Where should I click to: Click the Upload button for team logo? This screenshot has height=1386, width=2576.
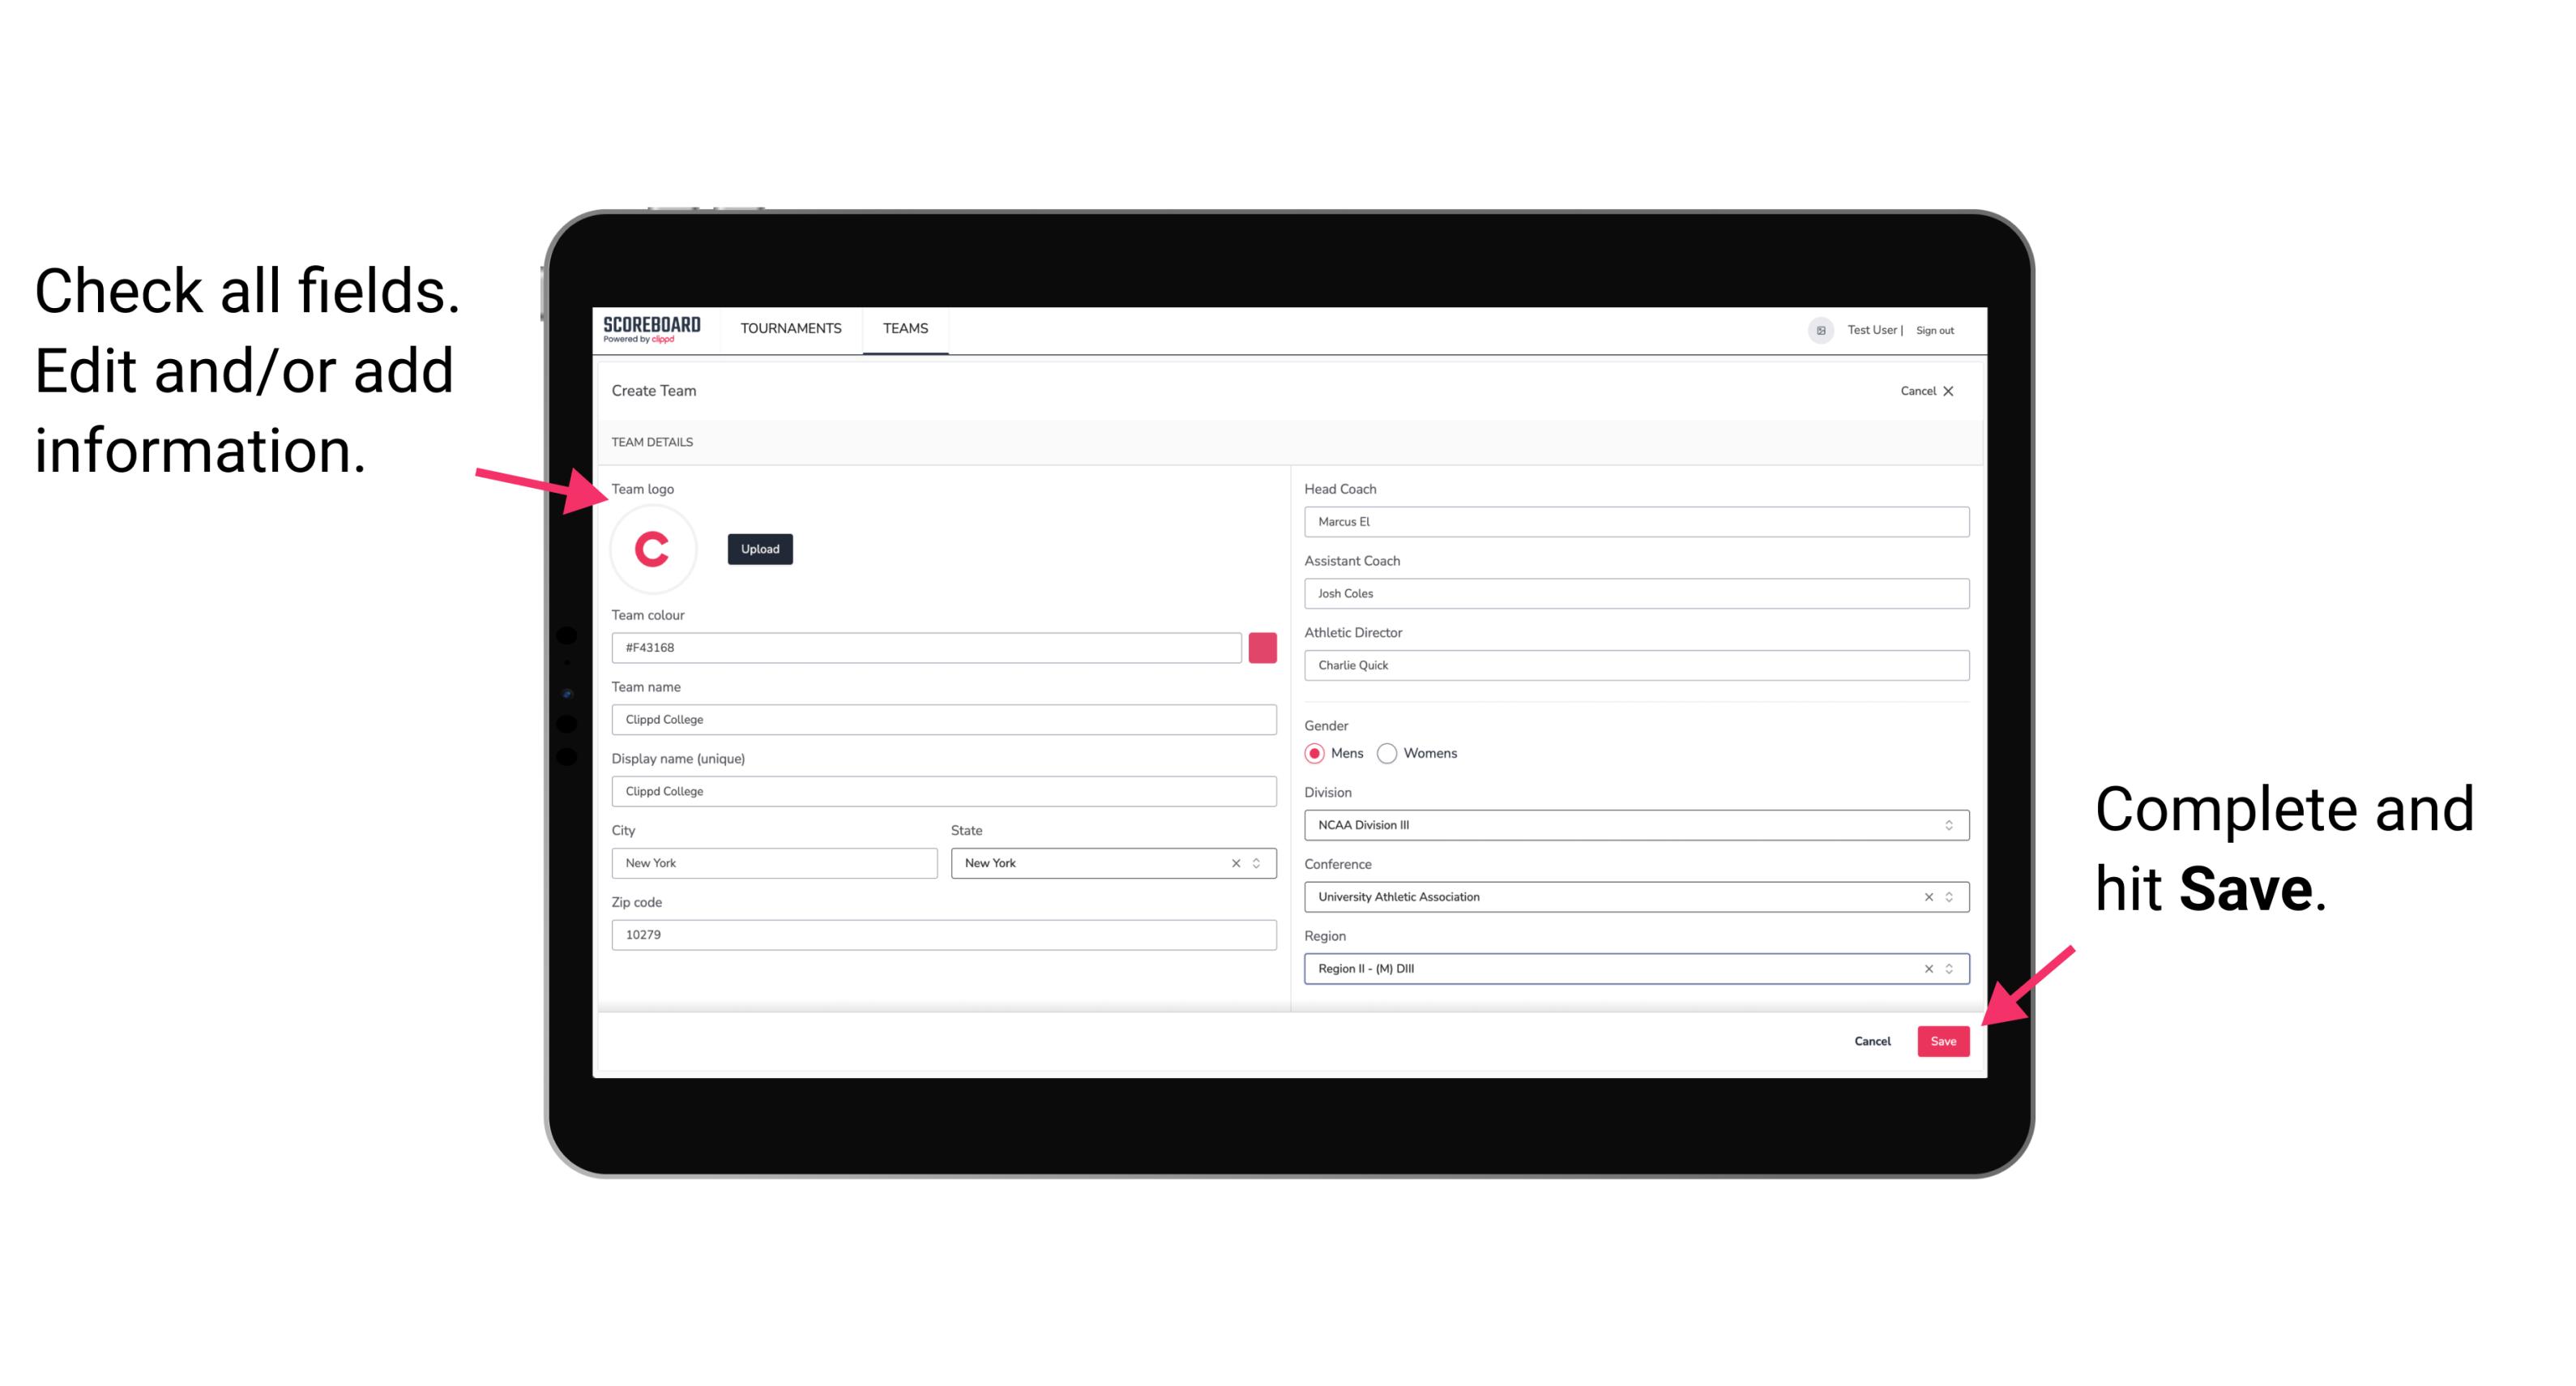[759, 548]
